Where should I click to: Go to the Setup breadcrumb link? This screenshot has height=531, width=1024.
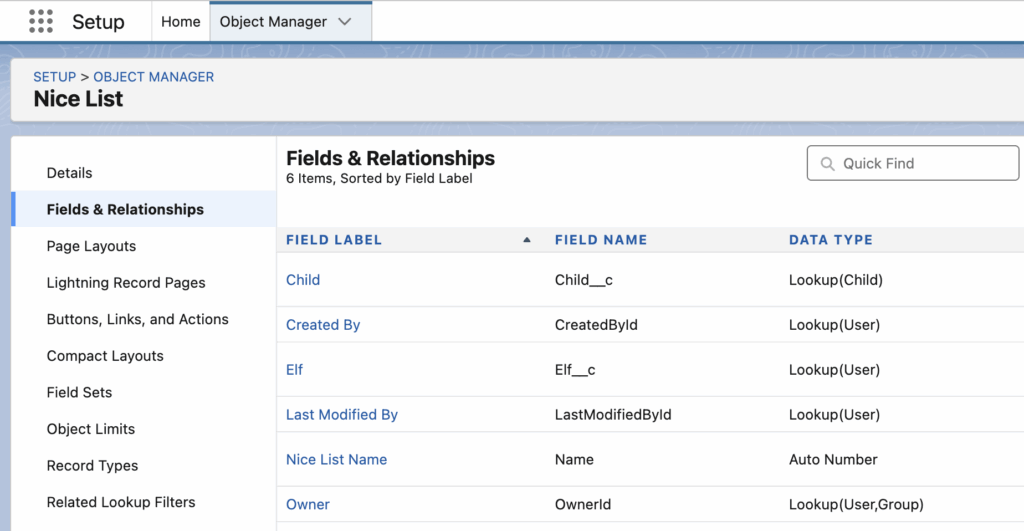[x=54, y=77]
